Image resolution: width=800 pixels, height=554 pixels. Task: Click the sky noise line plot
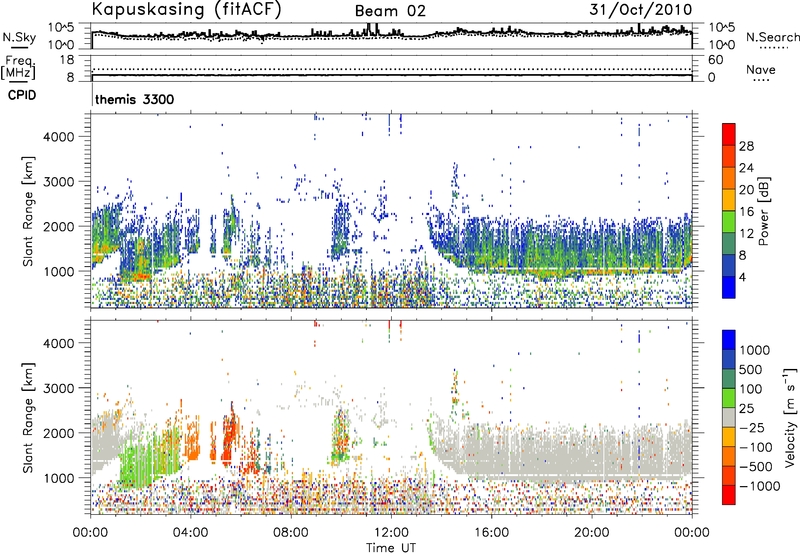coord(392,36)
